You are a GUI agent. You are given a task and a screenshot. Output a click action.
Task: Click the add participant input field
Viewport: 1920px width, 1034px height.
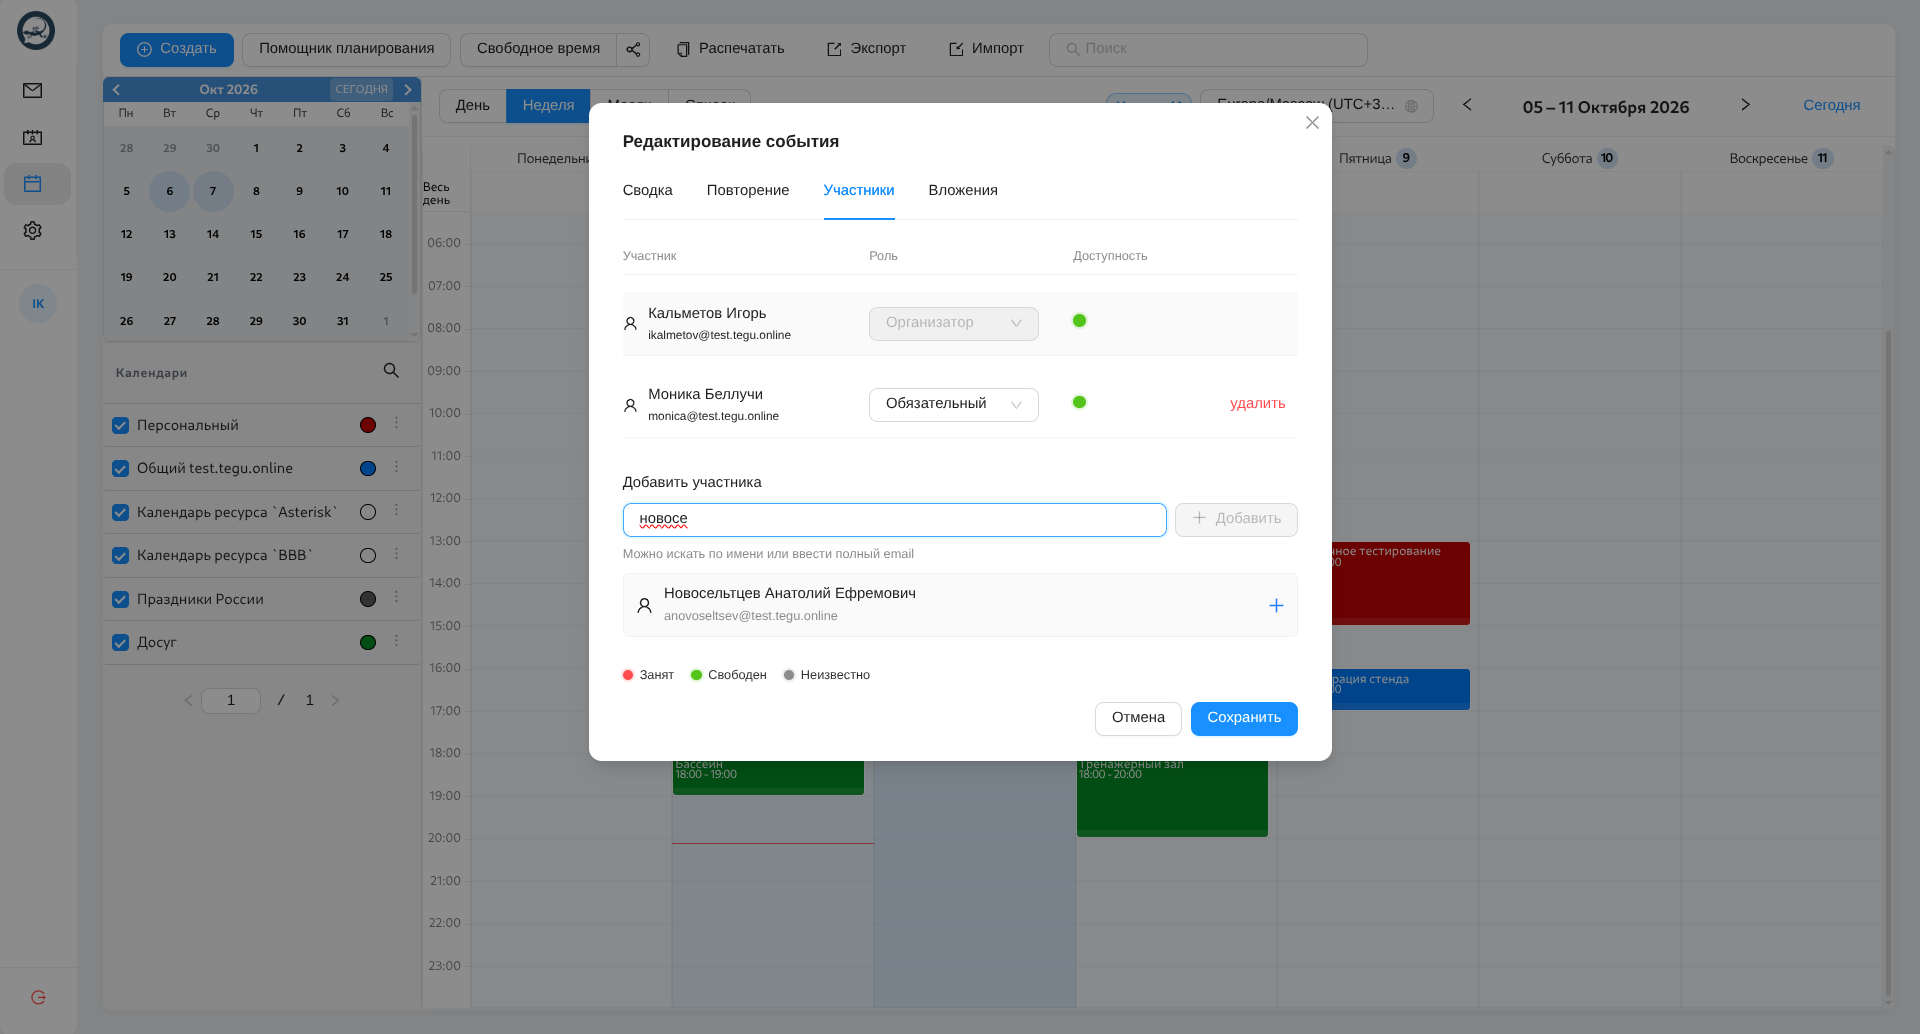coord(895,520)
